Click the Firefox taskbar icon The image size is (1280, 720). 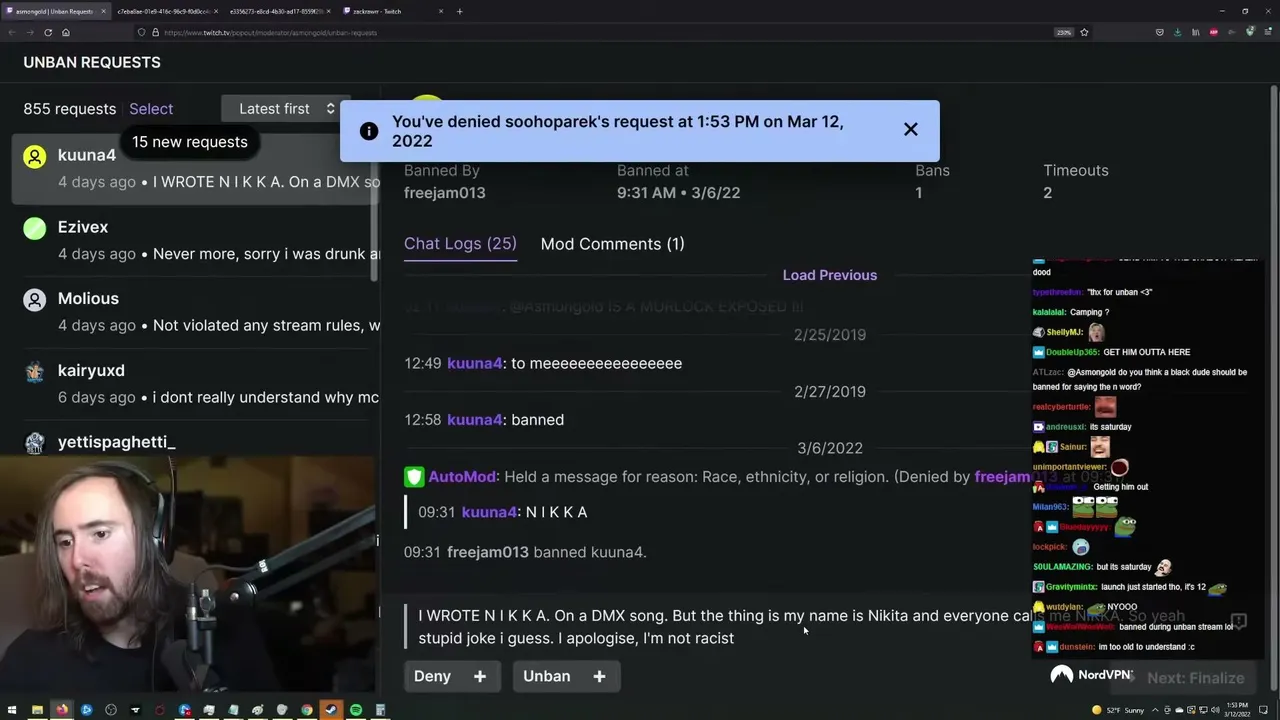point(62,710)
